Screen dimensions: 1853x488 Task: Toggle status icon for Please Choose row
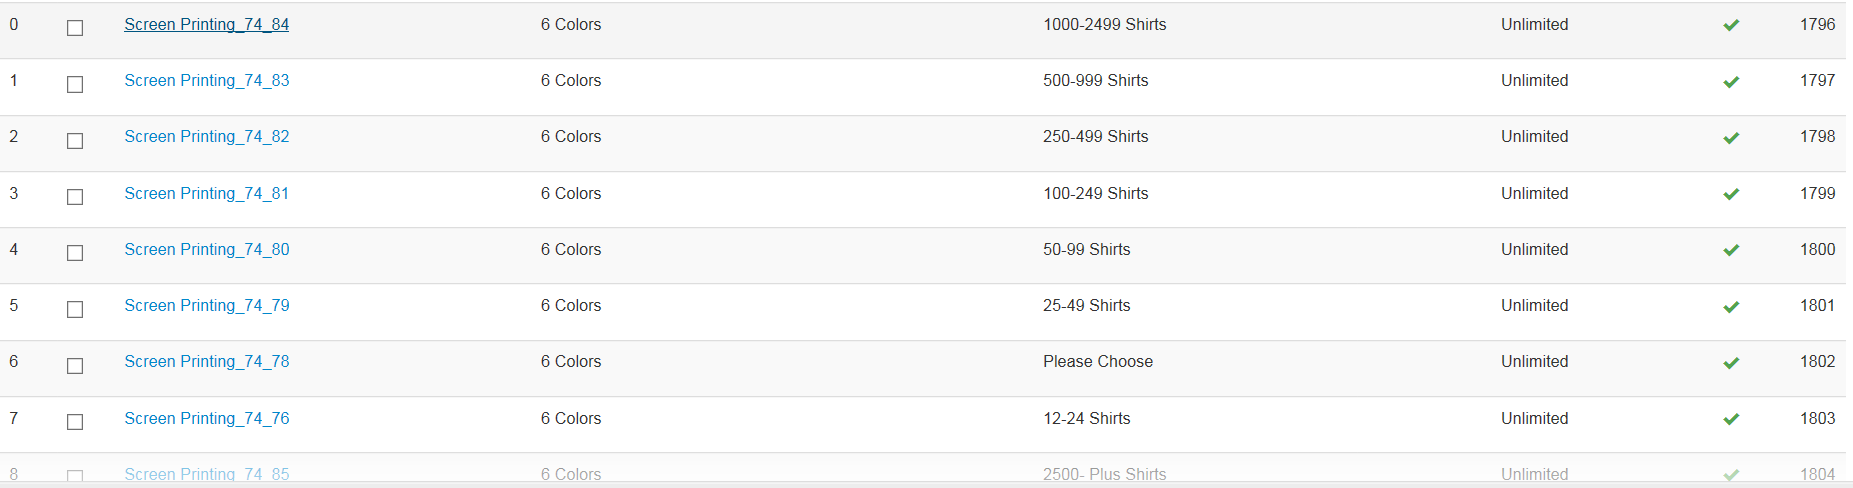pos(1731,363)
